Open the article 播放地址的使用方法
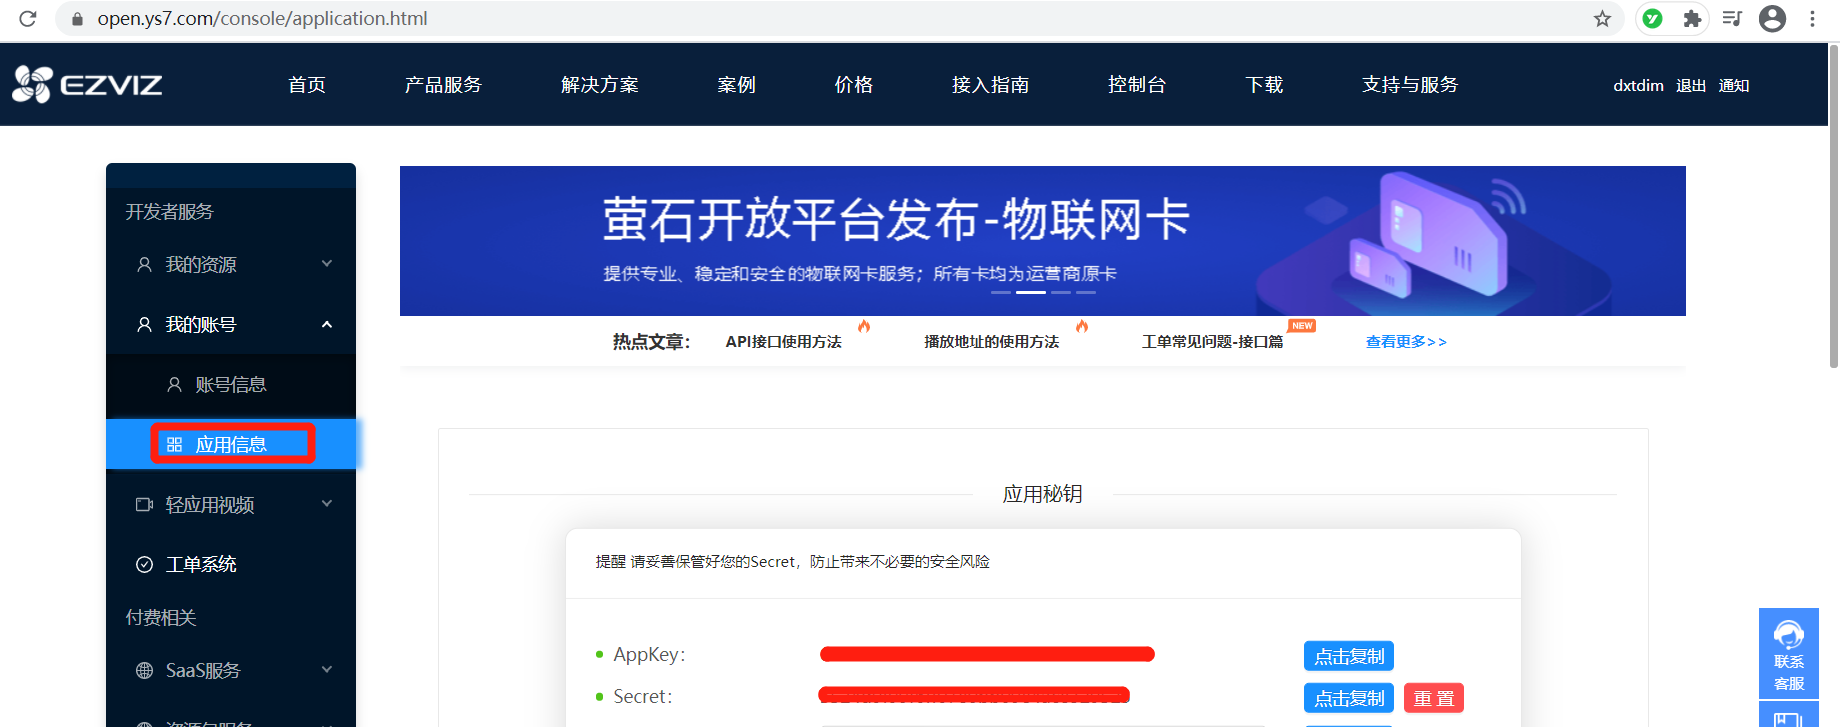The height and width of the screenshot is (727, 1840). tap(991, 342)
